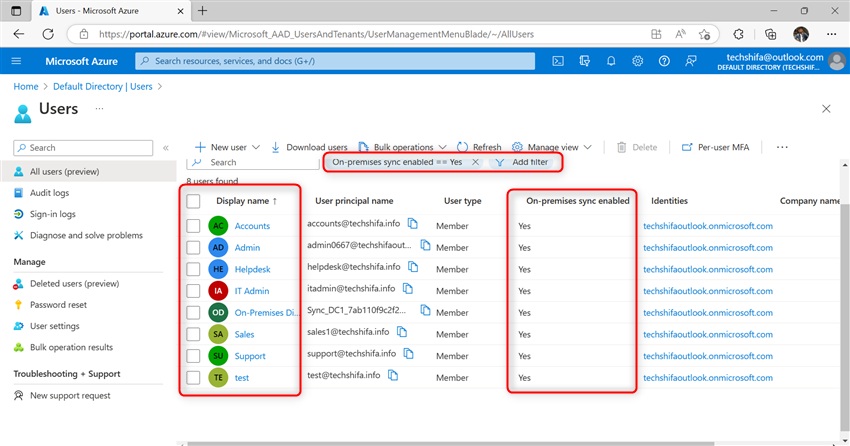Tick the Sales user checkbox
This screenshot has height=446, width=850.
tap(193, 334)
